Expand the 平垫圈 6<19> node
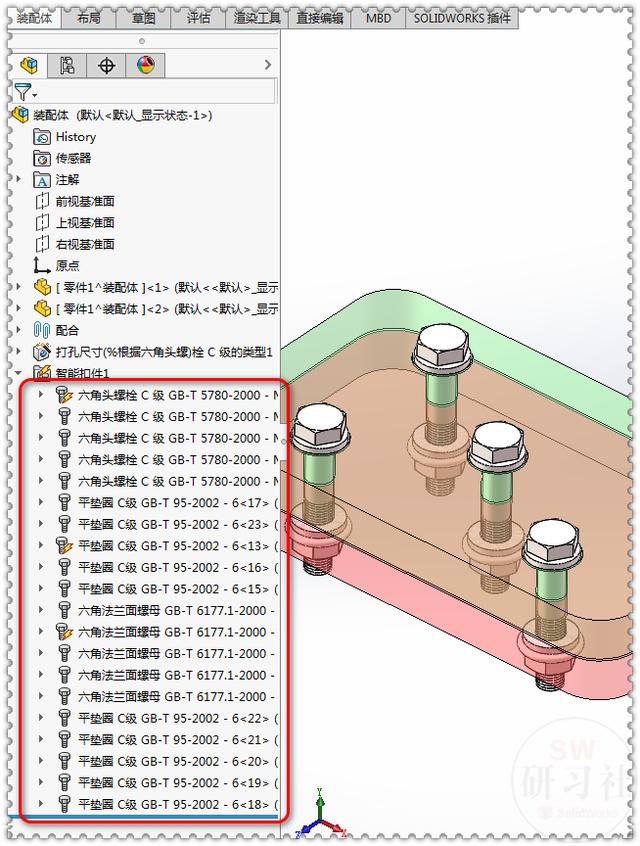This screenshot has height=846, width=640. pyautogui.click(x=41, y=782)
